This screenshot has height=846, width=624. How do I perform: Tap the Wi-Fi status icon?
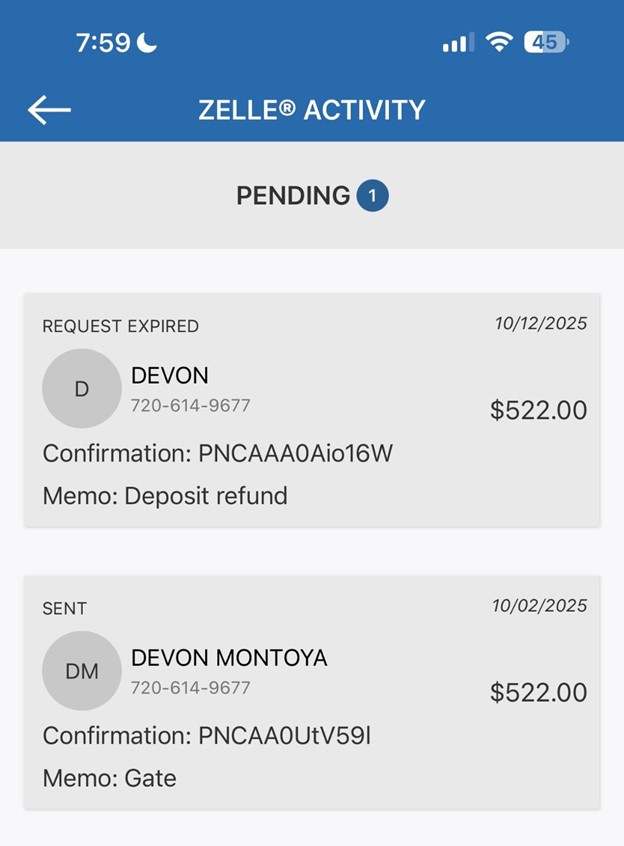pos(498,43)
